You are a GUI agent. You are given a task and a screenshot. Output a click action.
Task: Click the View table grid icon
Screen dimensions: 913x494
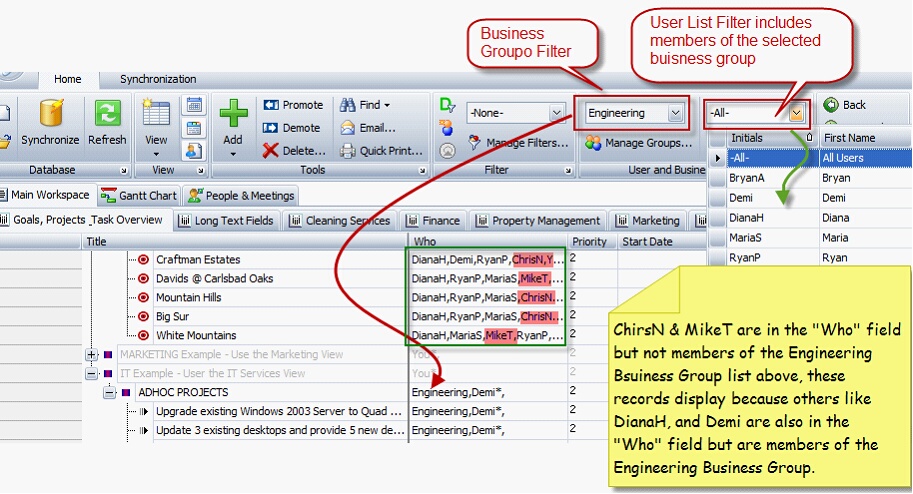tap(155, 112)
